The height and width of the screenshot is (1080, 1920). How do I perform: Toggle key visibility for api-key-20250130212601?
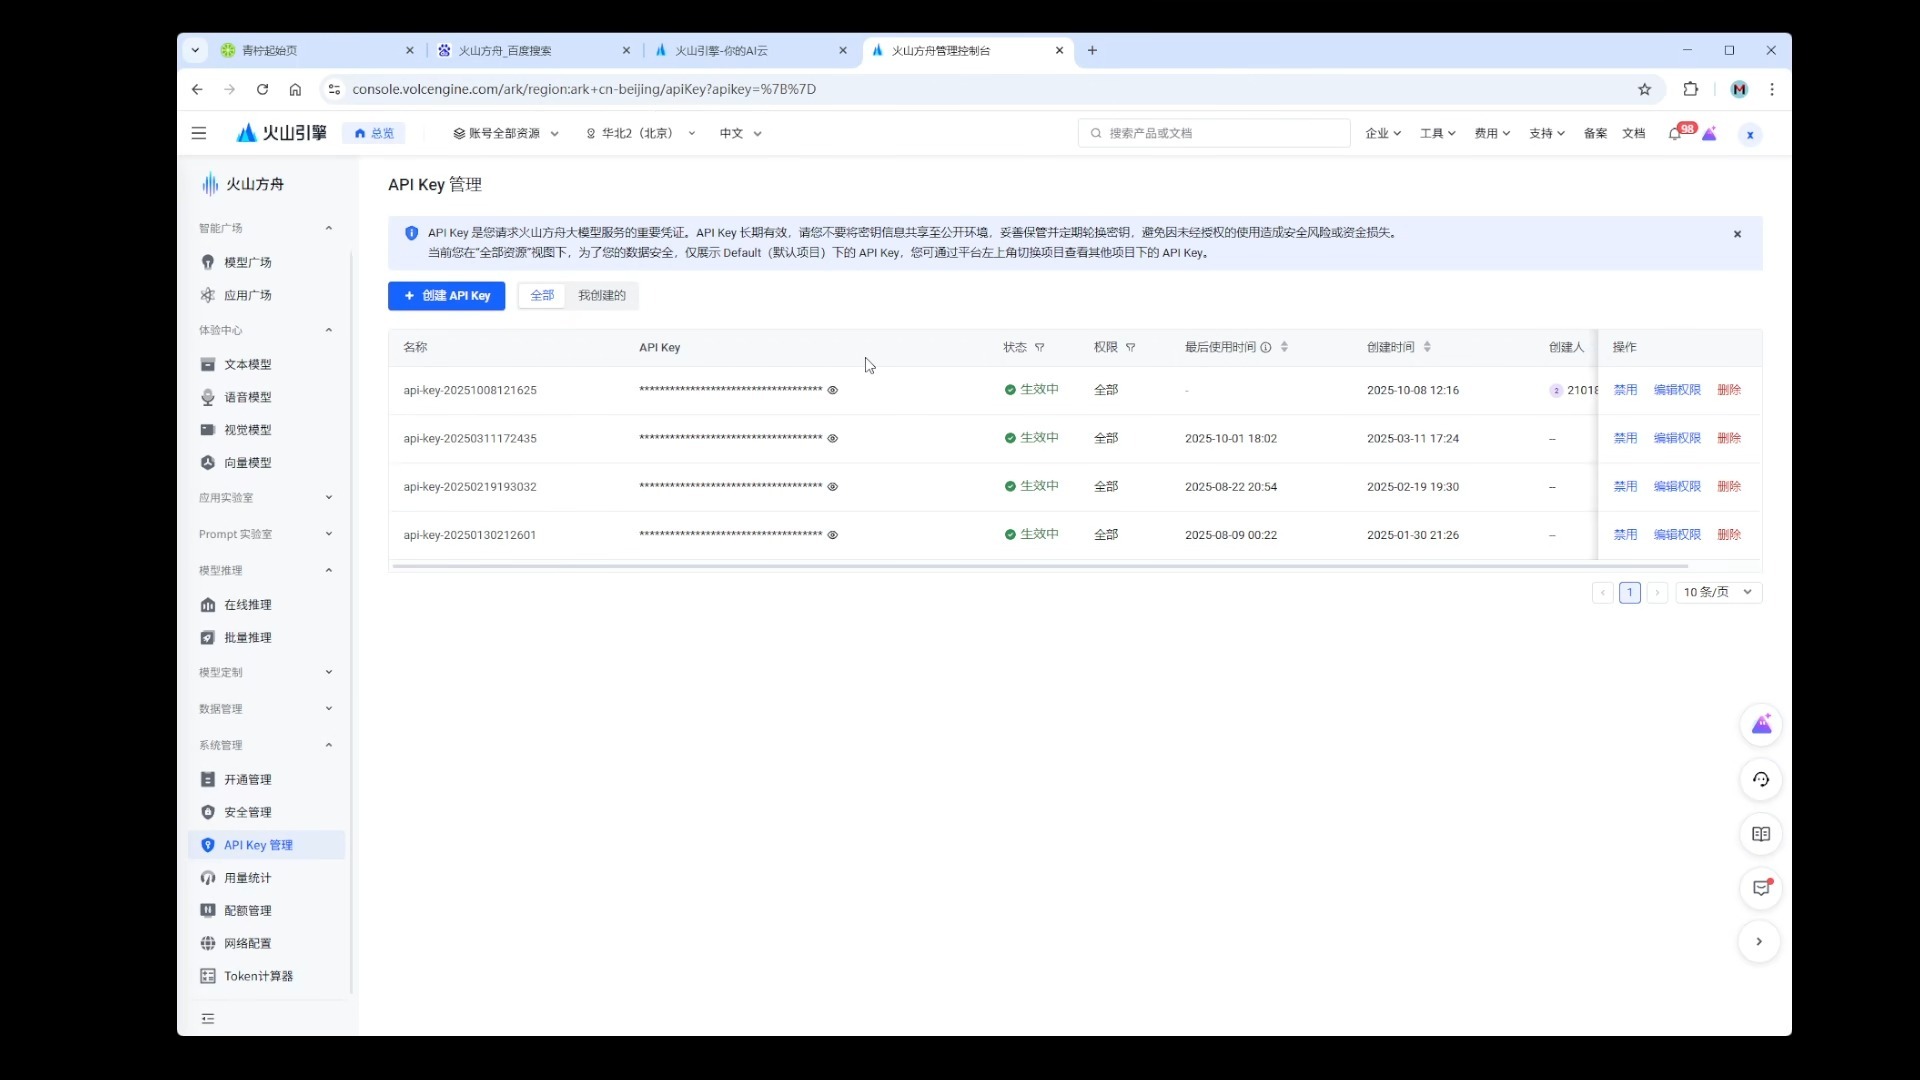[x=832, y=535]
